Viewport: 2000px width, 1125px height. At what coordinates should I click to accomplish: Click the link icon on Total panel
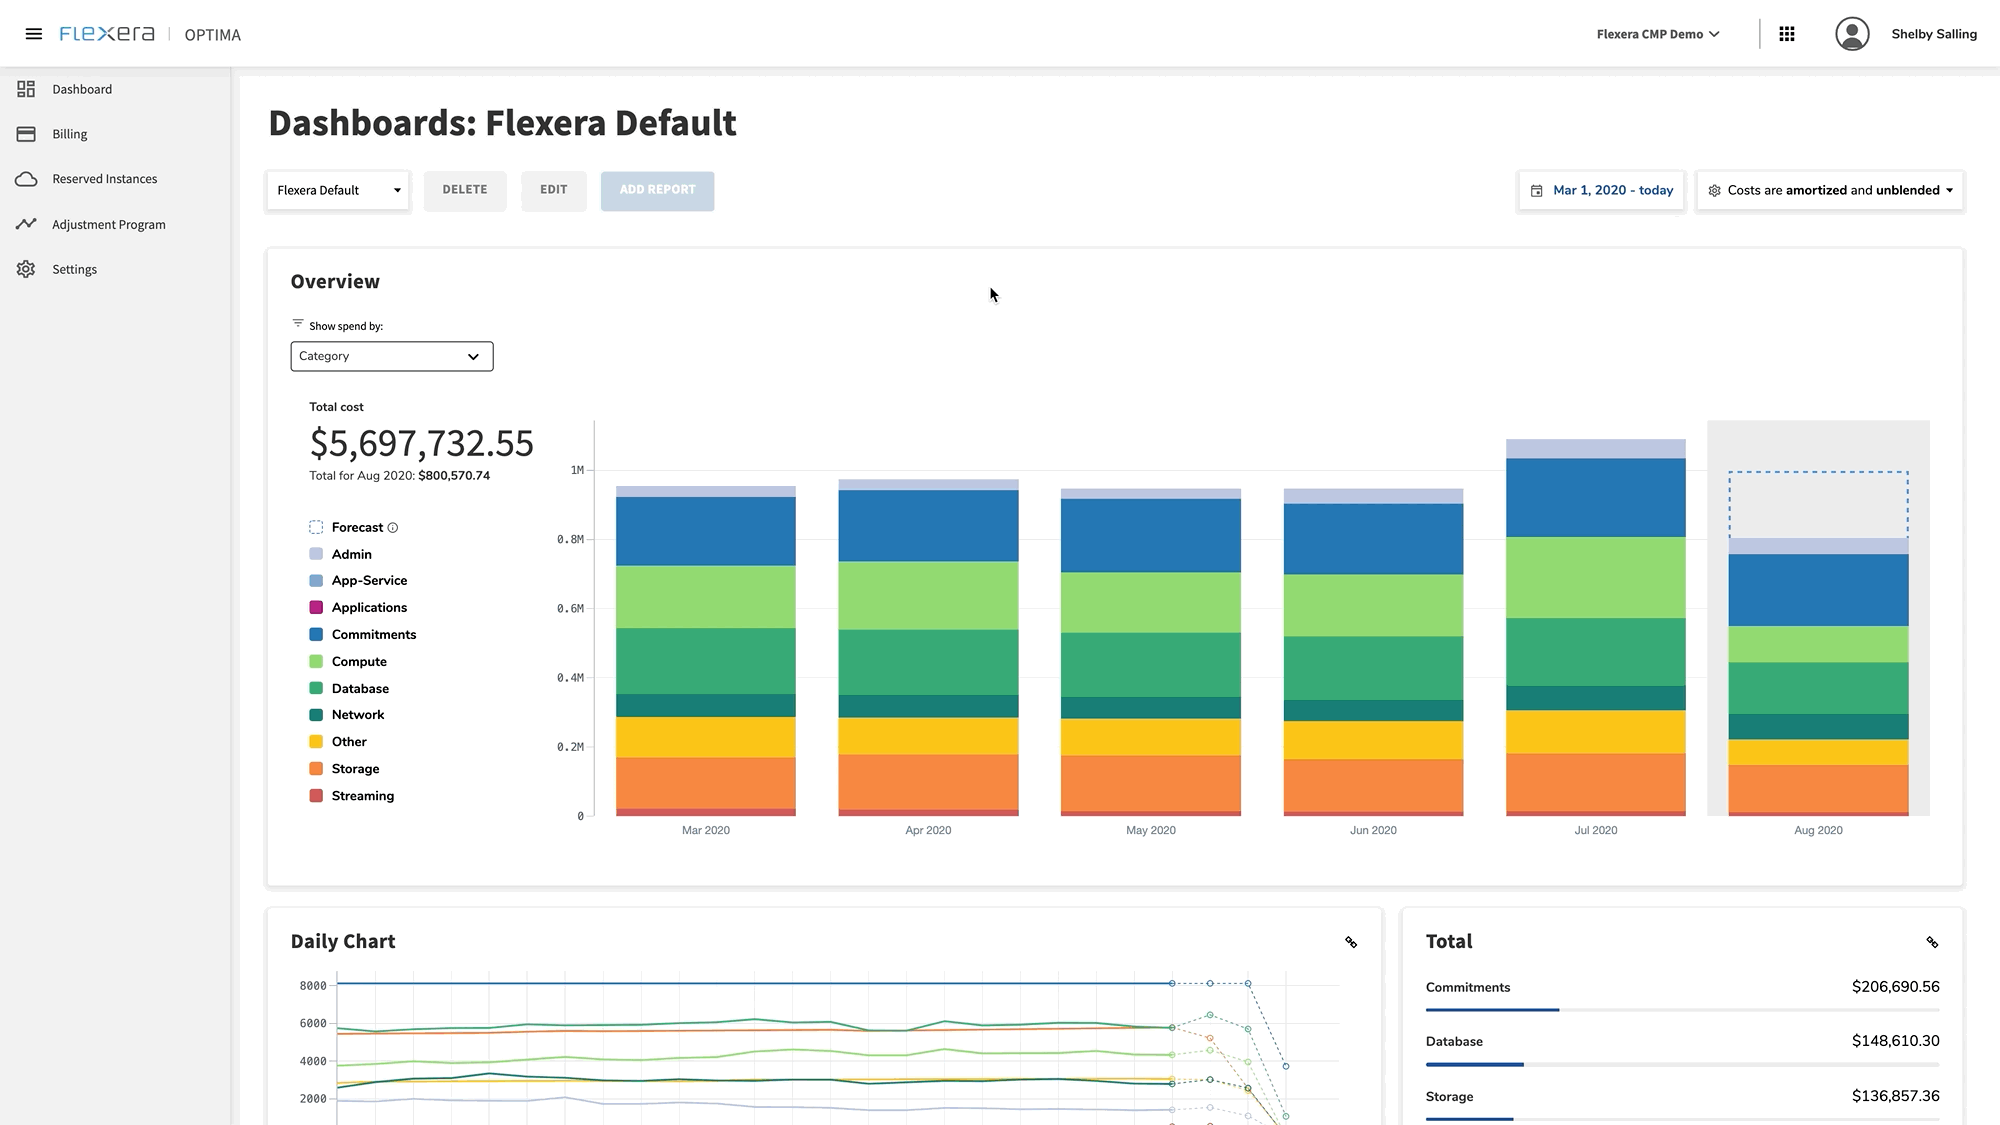click(x=1932, y=942)
